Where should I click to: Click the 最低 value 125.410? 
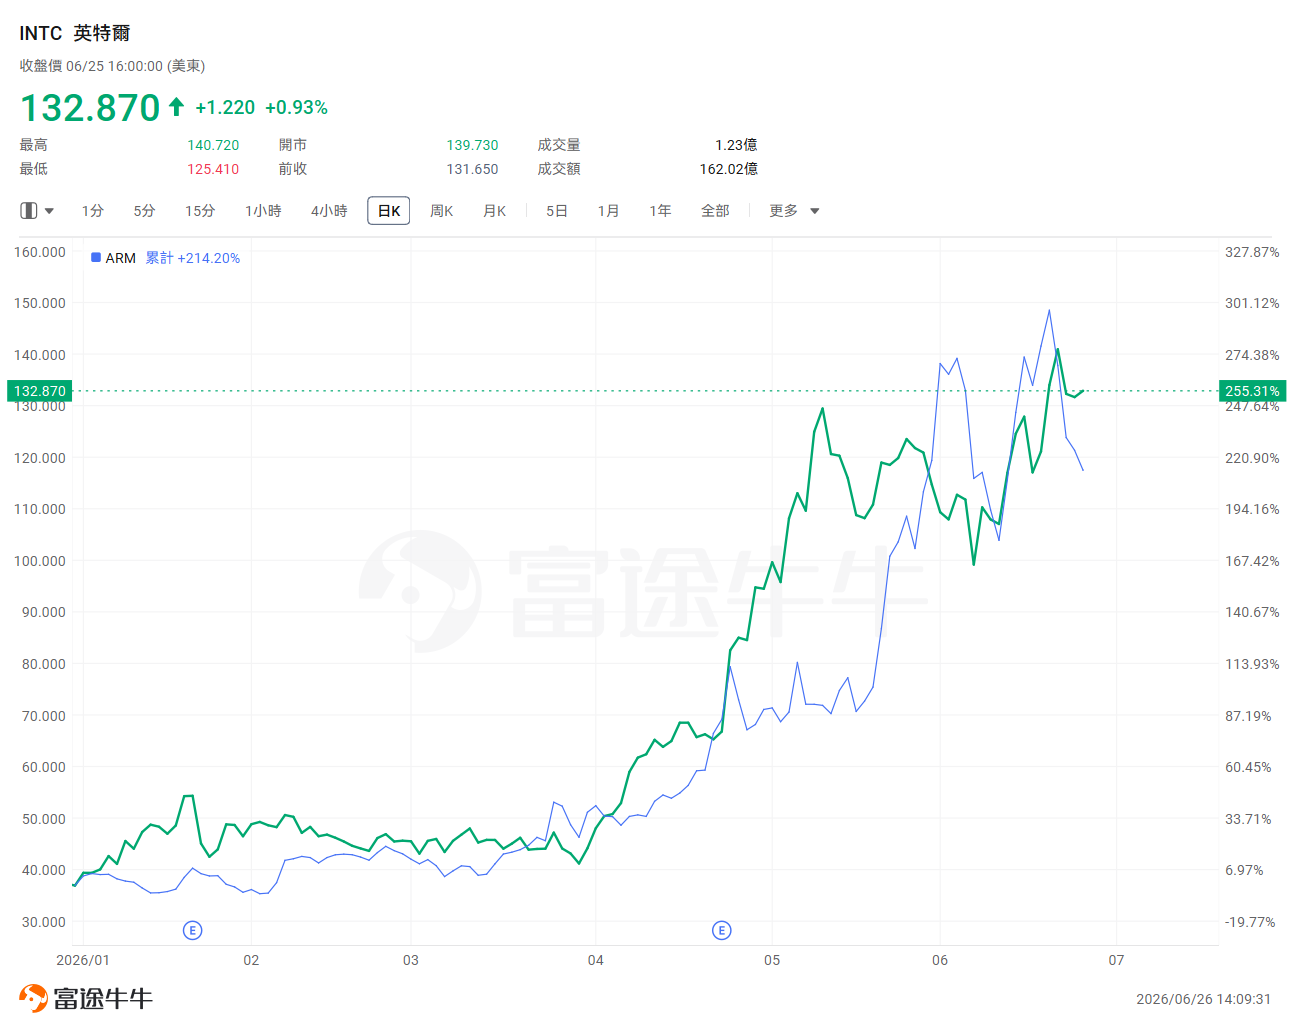213,169
